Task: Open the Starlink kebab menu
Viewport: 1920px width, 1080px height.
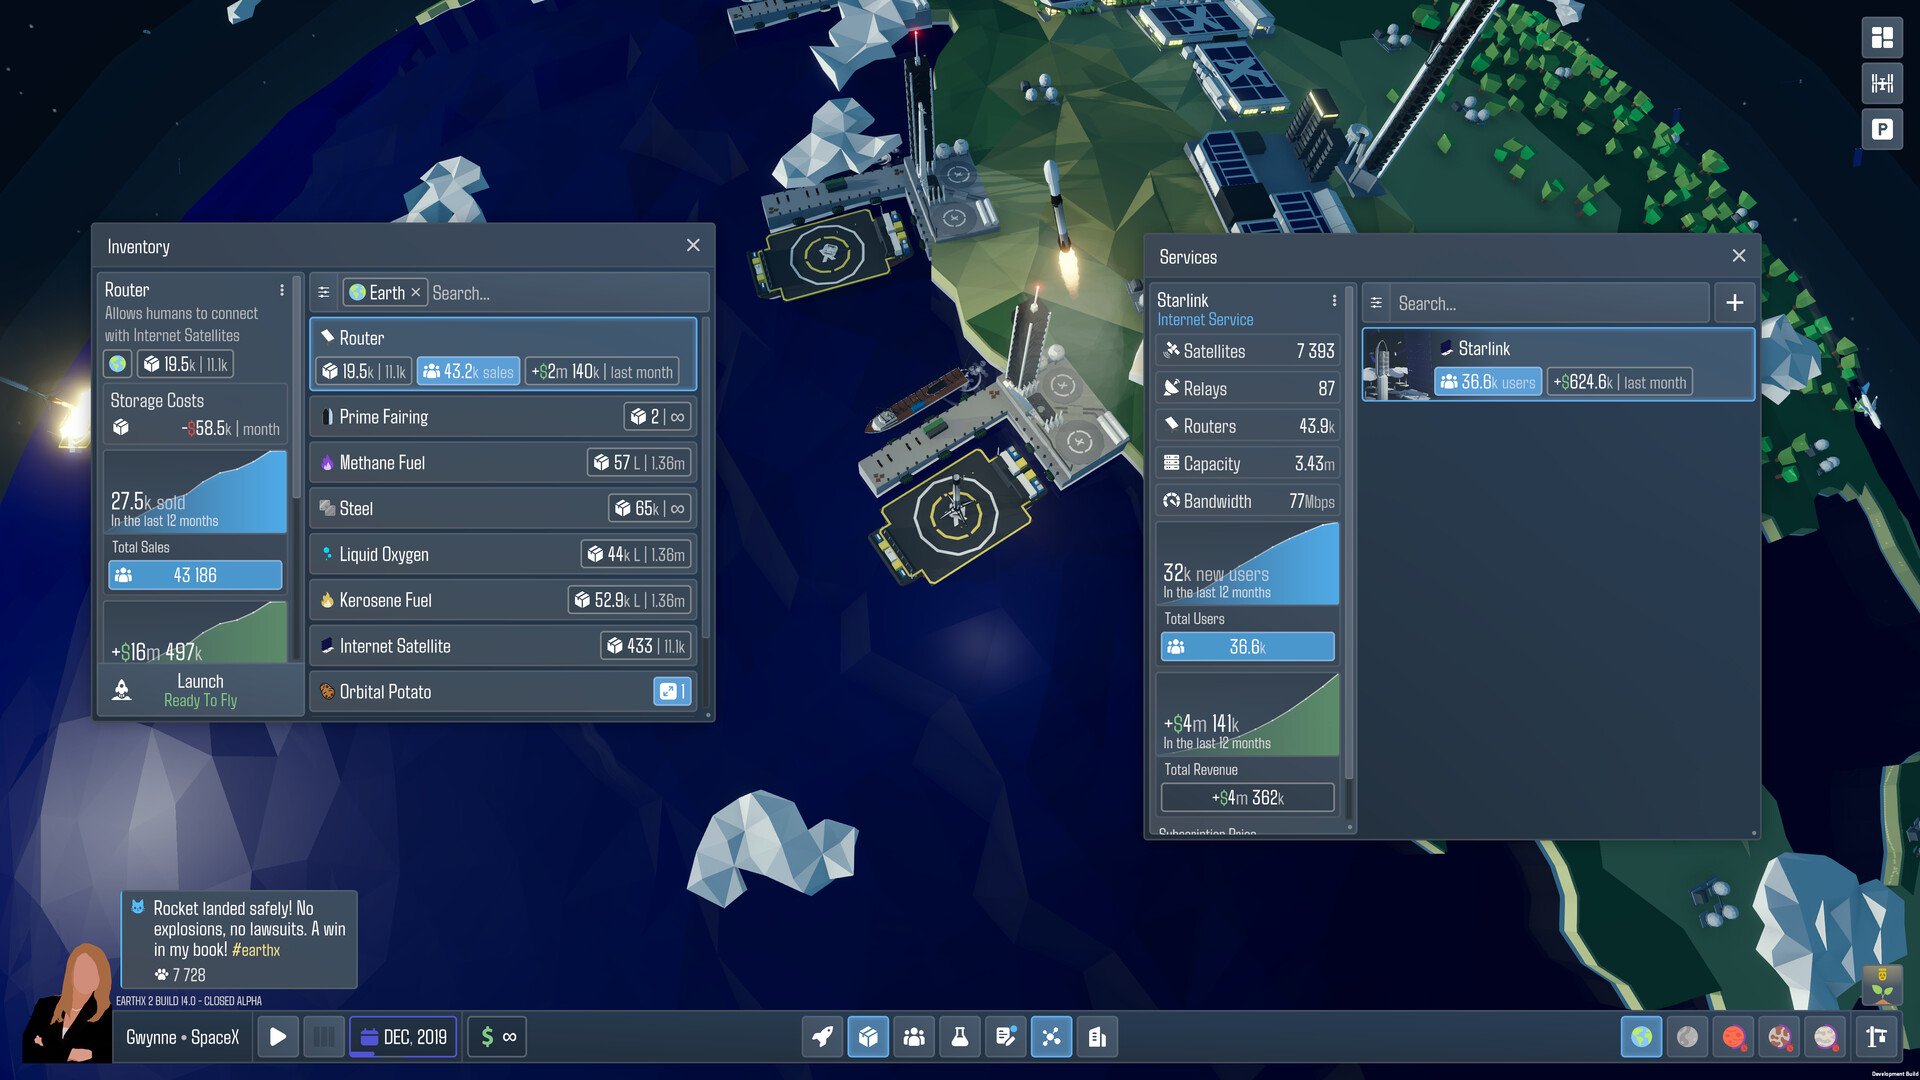Action: click(1334, 300)
